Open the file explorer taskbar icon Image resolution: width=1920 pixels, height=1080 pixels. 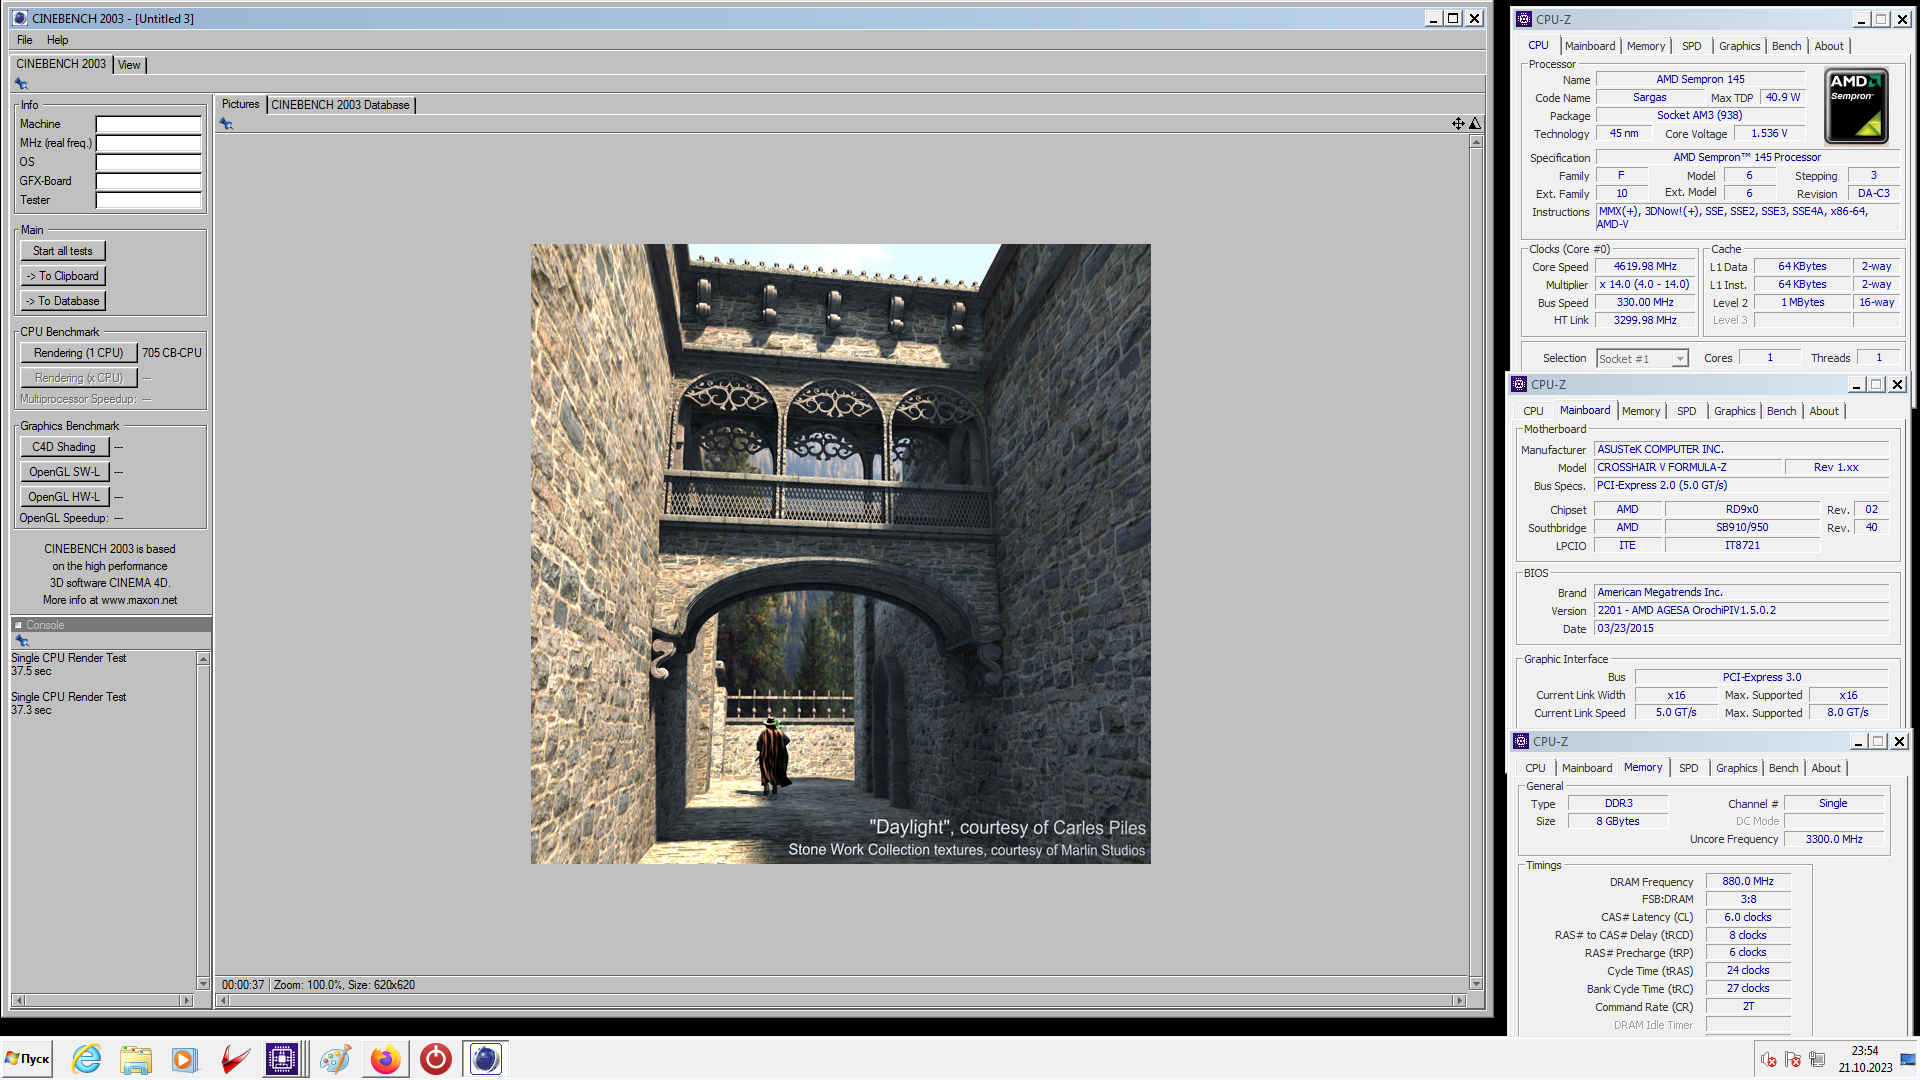click(x=135, y=1059)
